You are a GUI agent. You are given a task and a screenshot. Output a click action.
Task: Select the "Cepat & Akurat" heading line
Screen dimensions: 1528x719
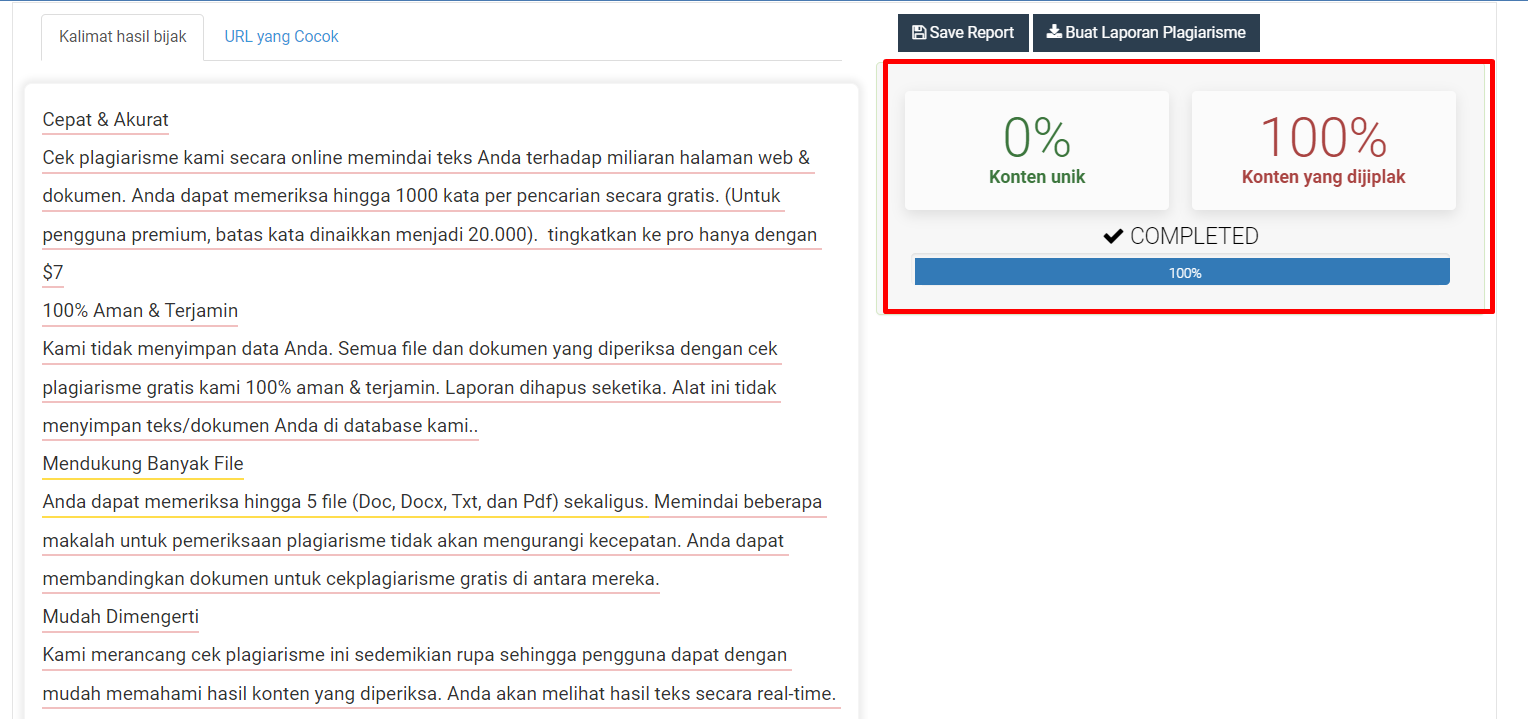(x=105, y=120)
